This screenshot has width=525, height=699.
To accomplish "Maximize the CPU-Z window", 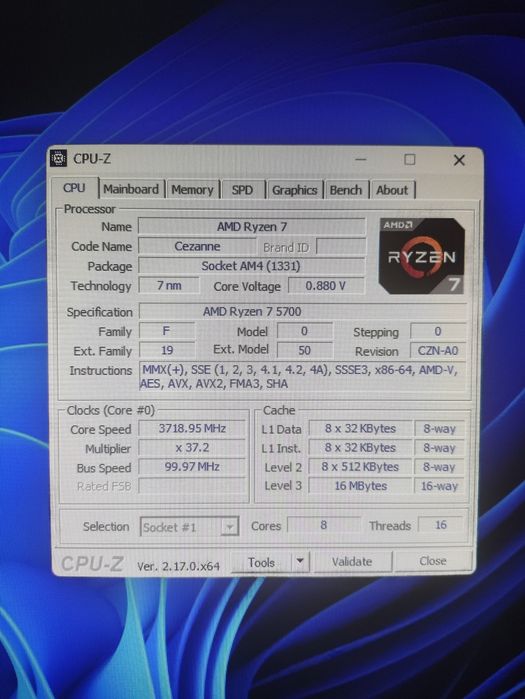I will (410, 159).
